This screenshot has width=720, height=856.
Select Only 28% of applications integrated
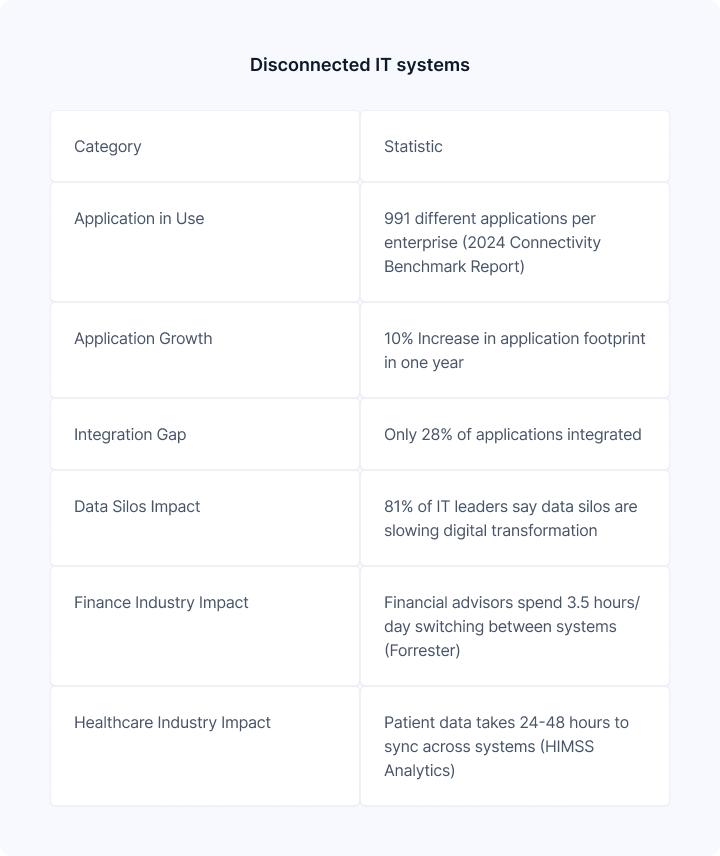pyautogui.click(x=515, y=435)
